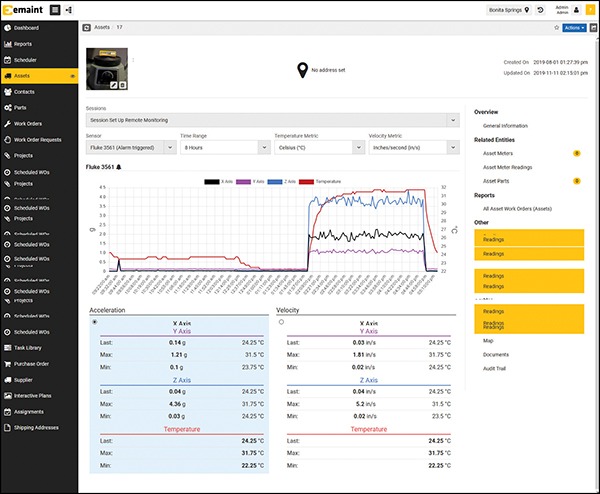This screenshot has width=600, height=494.
Task: Click the star favorite icon near Actions
Action: 556,28
